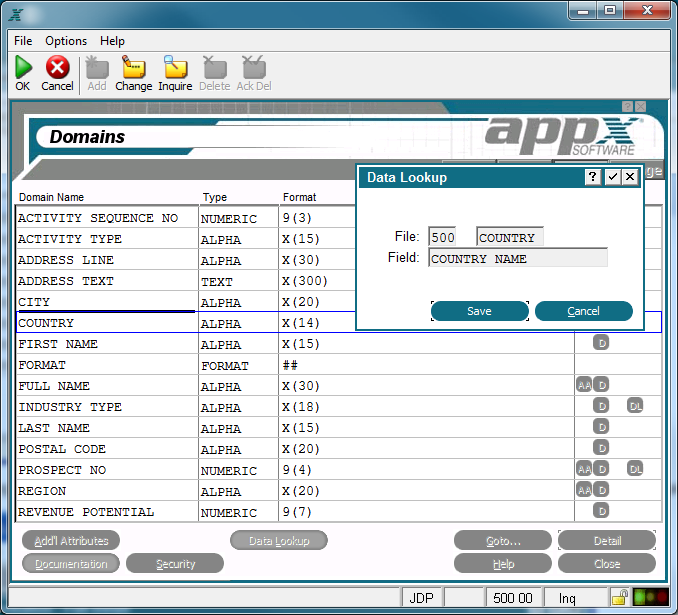The width and height of the screenshot is (678, 615).
Task: Click D badge on FULL NAME row
Action: 601,385
